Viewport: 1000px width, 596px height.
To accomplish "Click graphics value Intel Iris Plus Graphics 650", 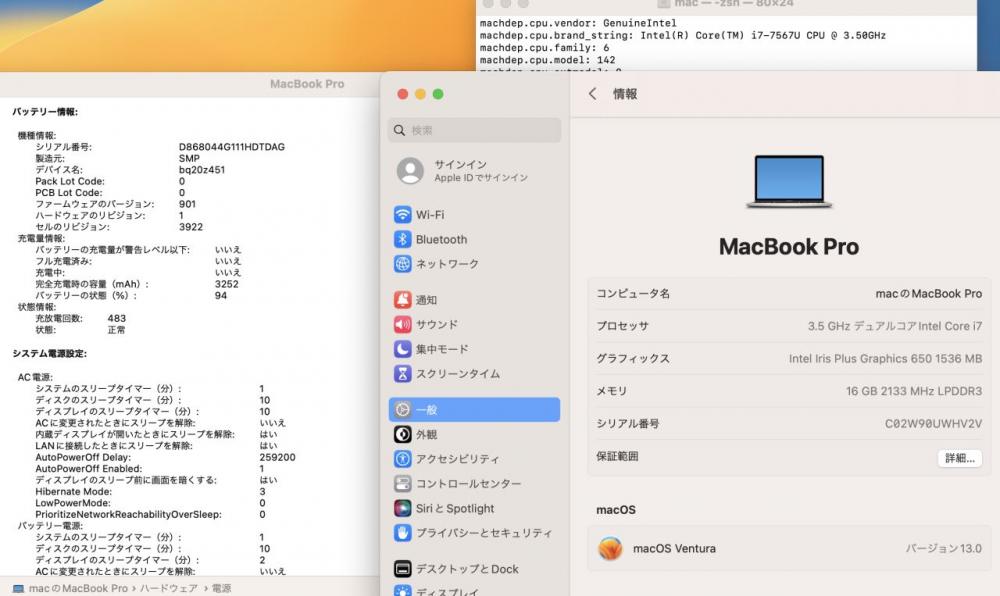I will [x=885, y=359].
